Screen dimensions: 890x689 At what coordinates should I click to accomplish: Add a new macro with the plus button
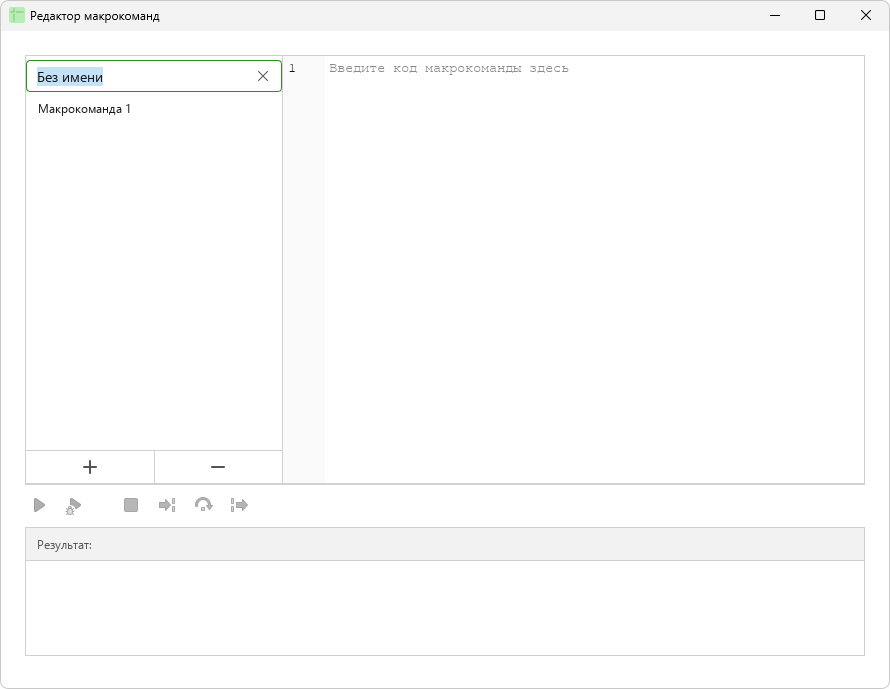pos(90,467)
